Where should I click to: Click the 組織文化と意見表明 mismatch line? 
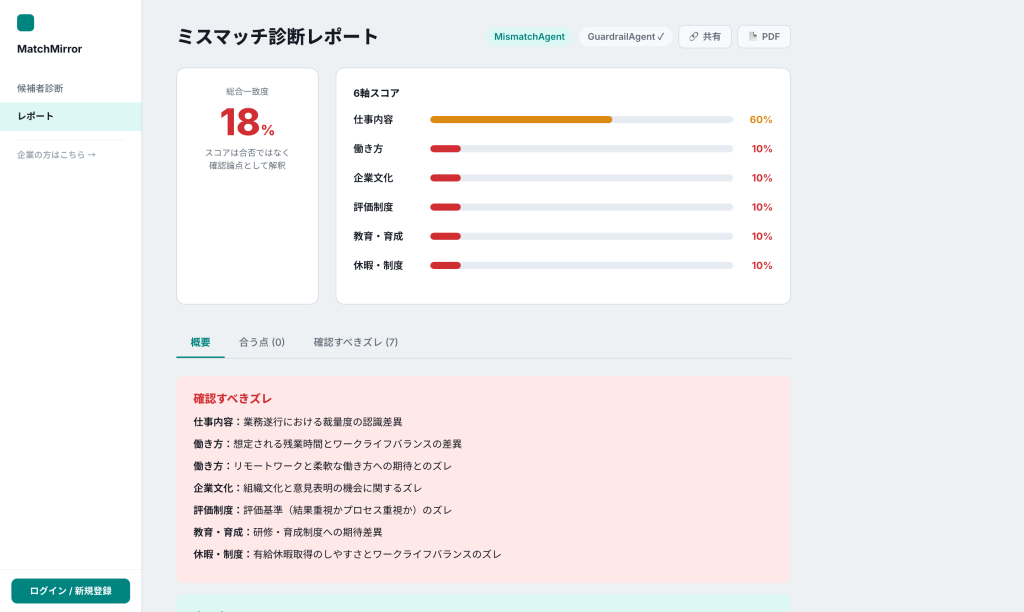(x=308, y=488)
